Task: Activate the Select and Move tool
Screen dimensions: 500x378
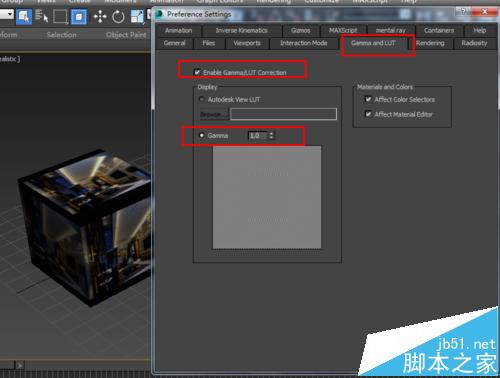Action: coord(100,16)
